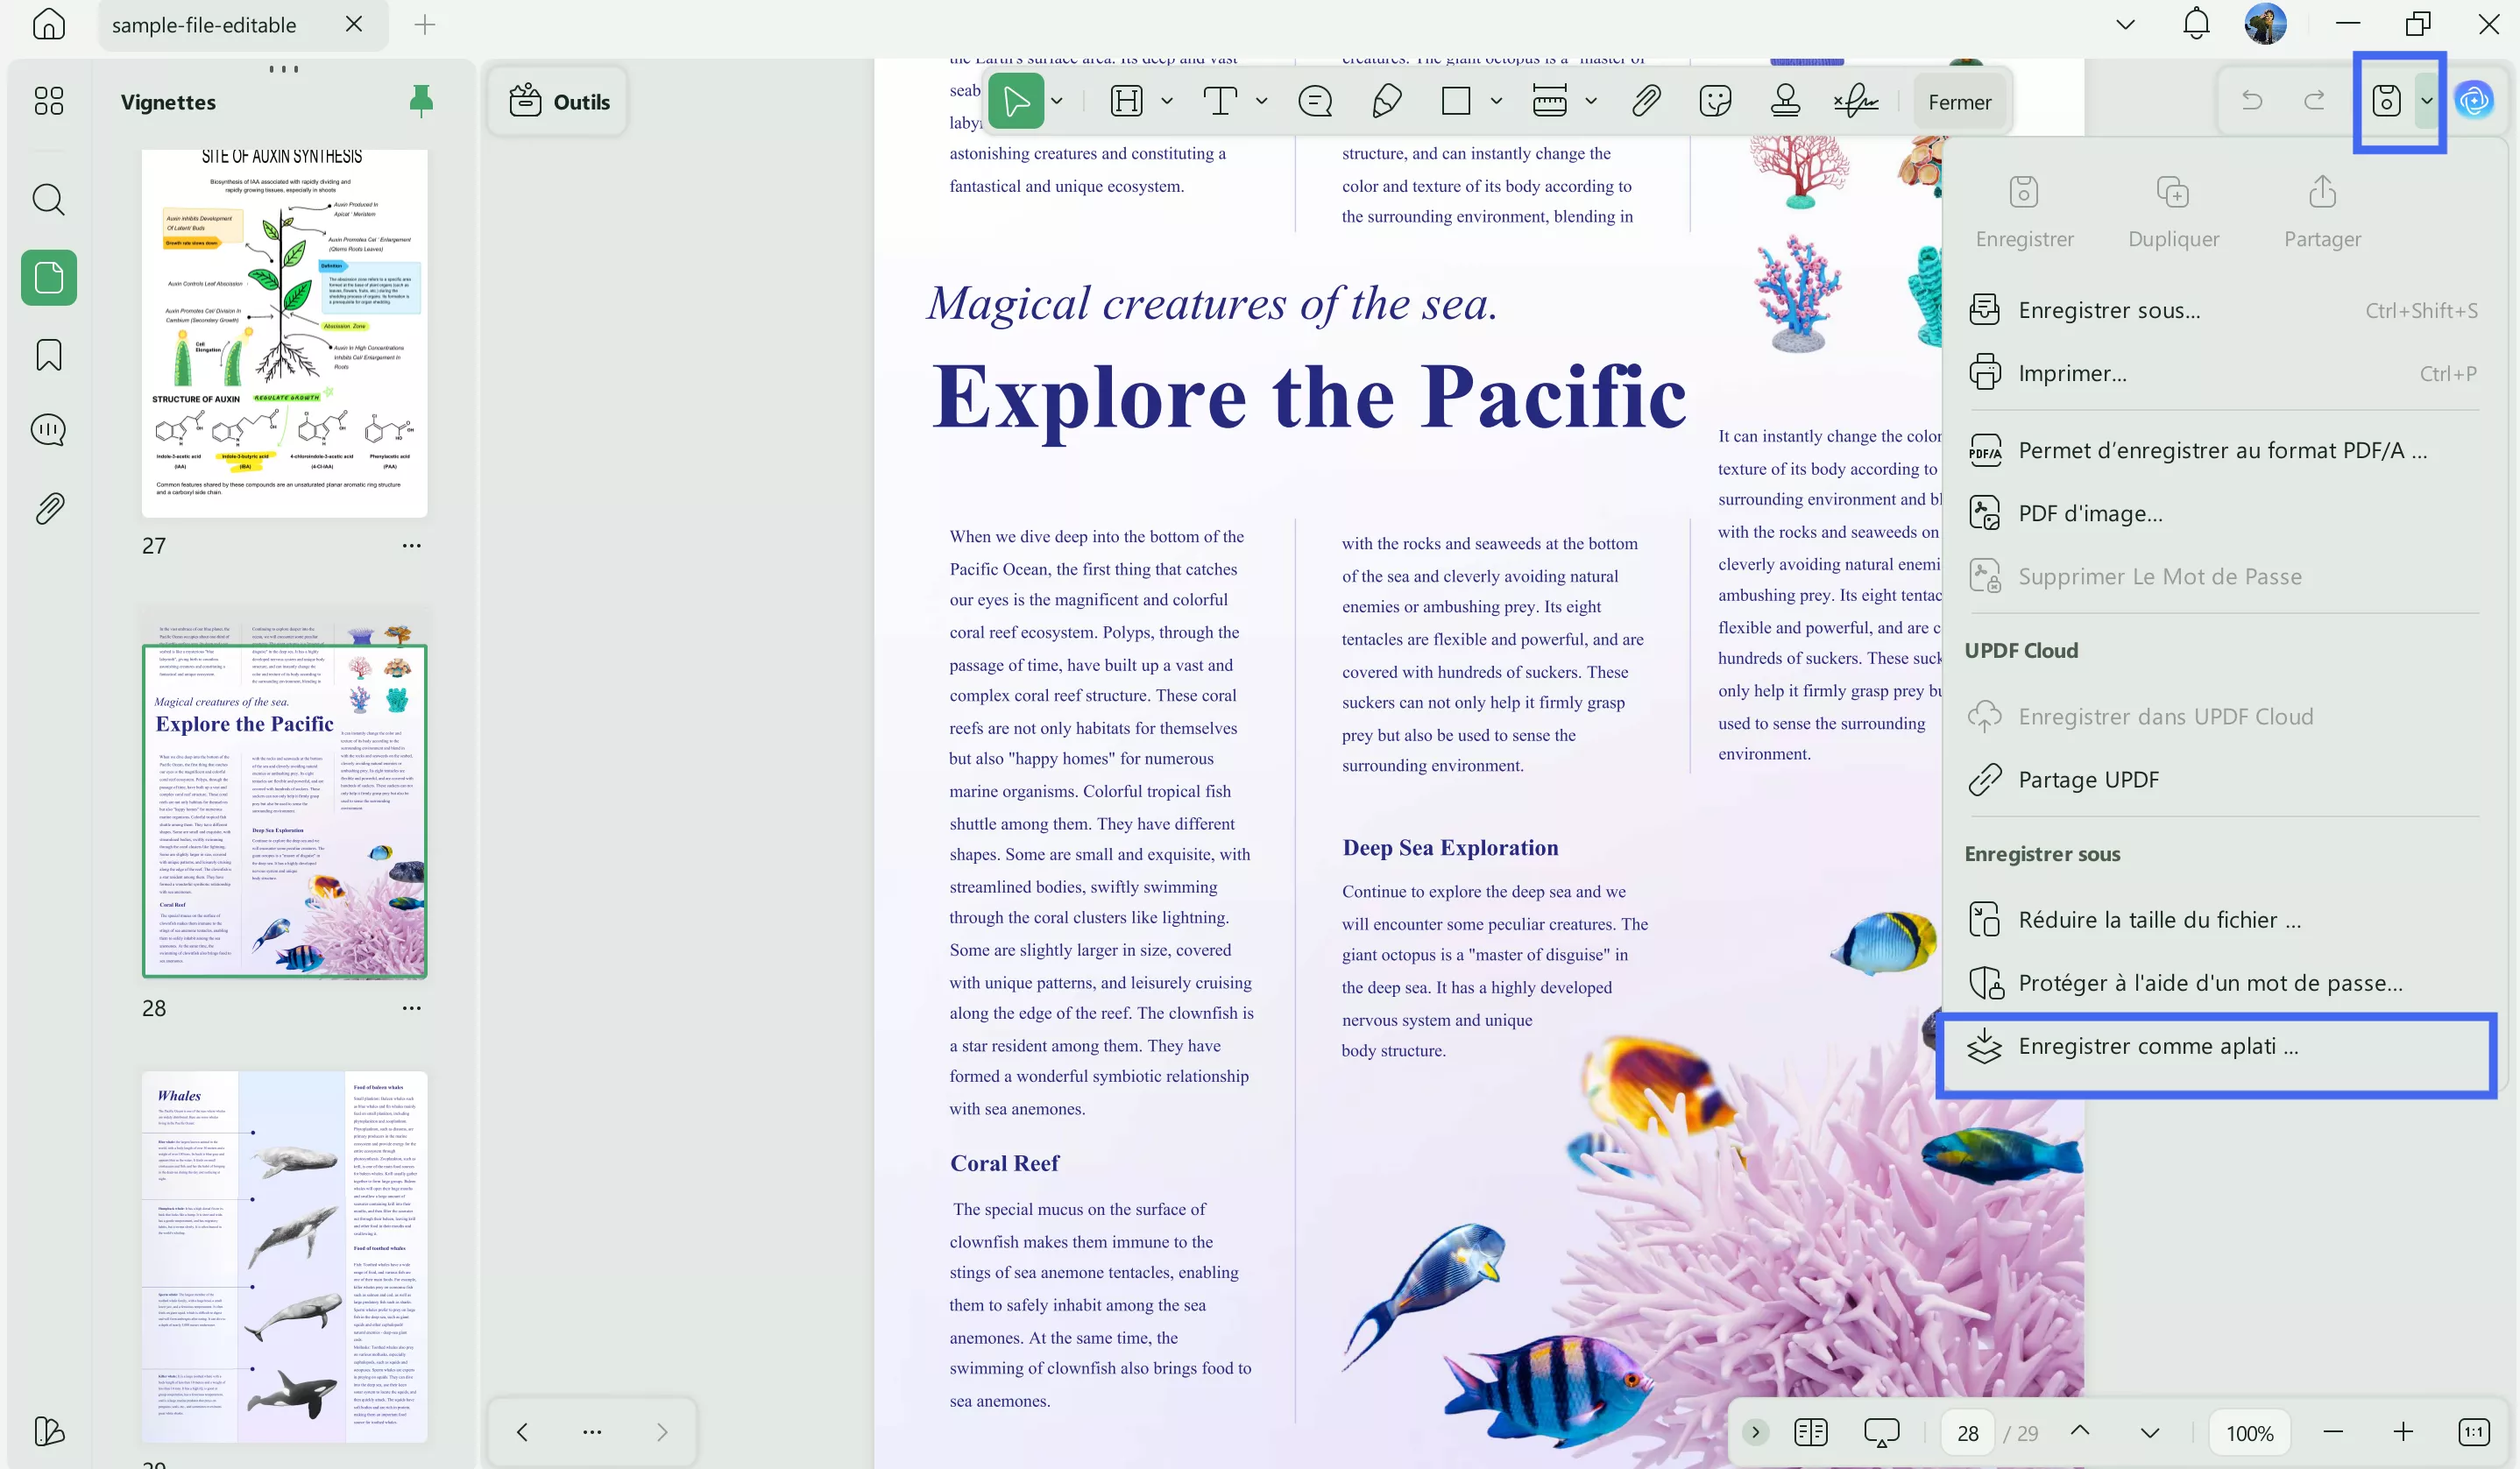Image resolution: width=2520 pixels, height=1469 pixels.
Task: Click Dupliquer in save panel
Action: (x=2173, y=211)
